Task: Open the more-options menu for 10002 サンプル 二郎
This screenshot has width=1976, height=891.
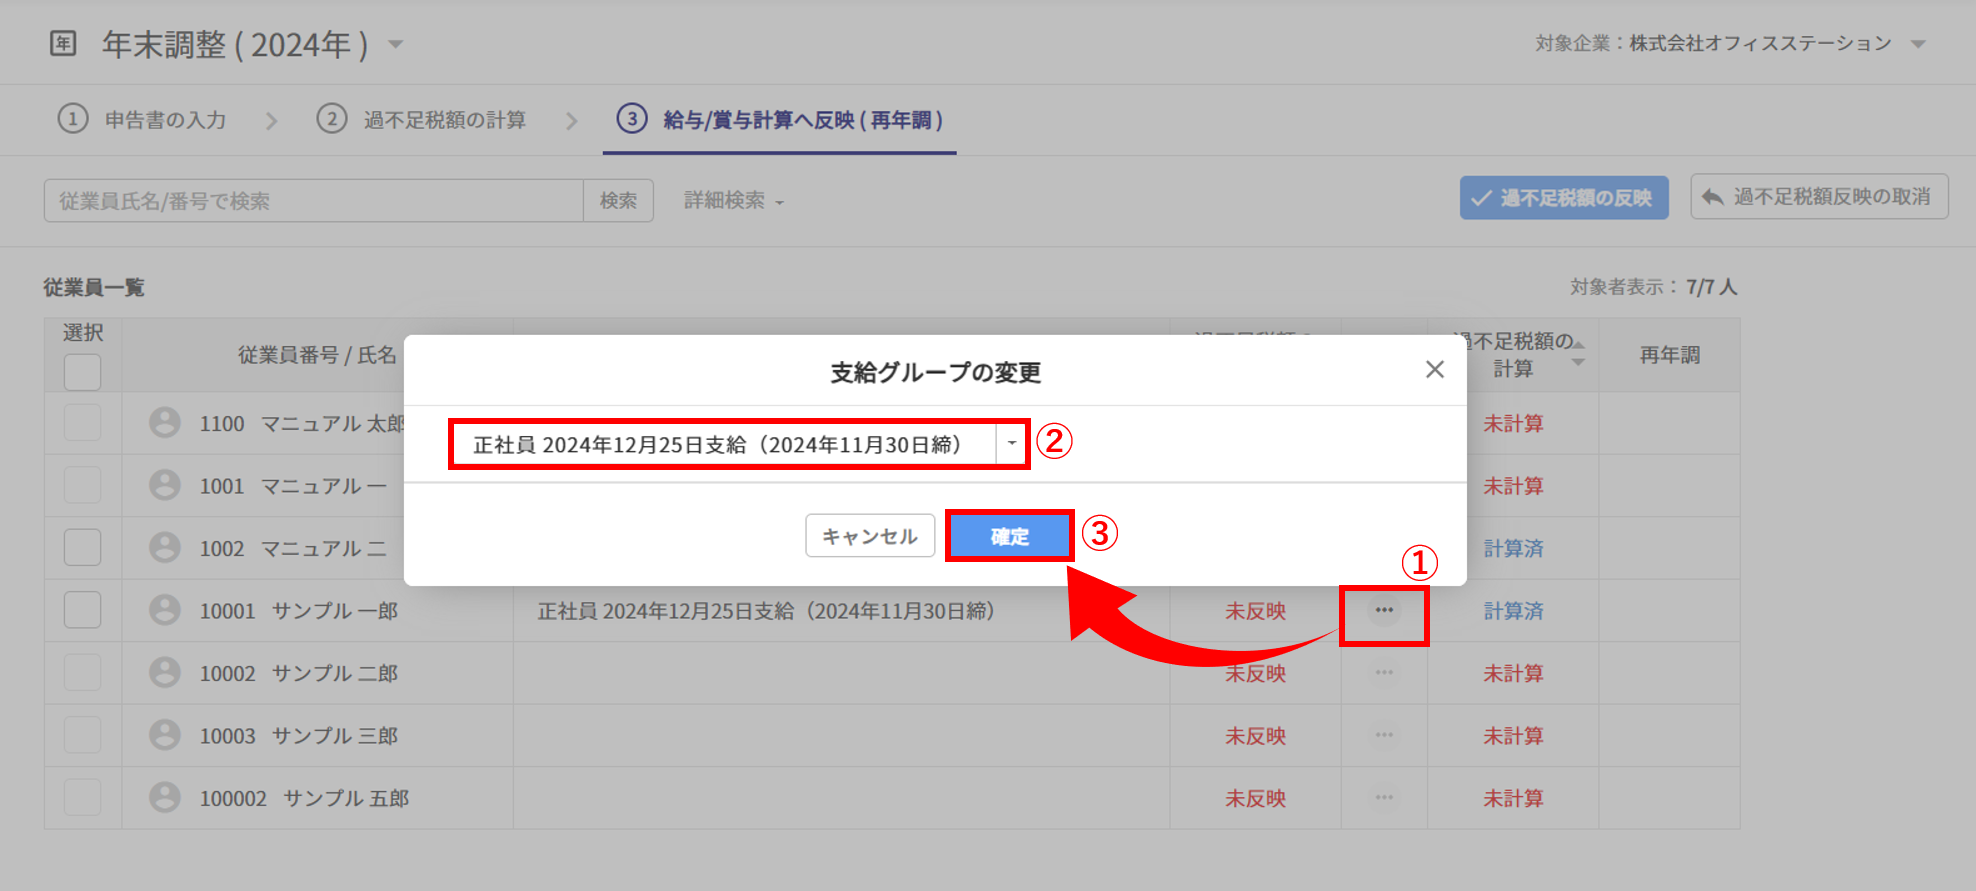Action: tap(1384, 673)
